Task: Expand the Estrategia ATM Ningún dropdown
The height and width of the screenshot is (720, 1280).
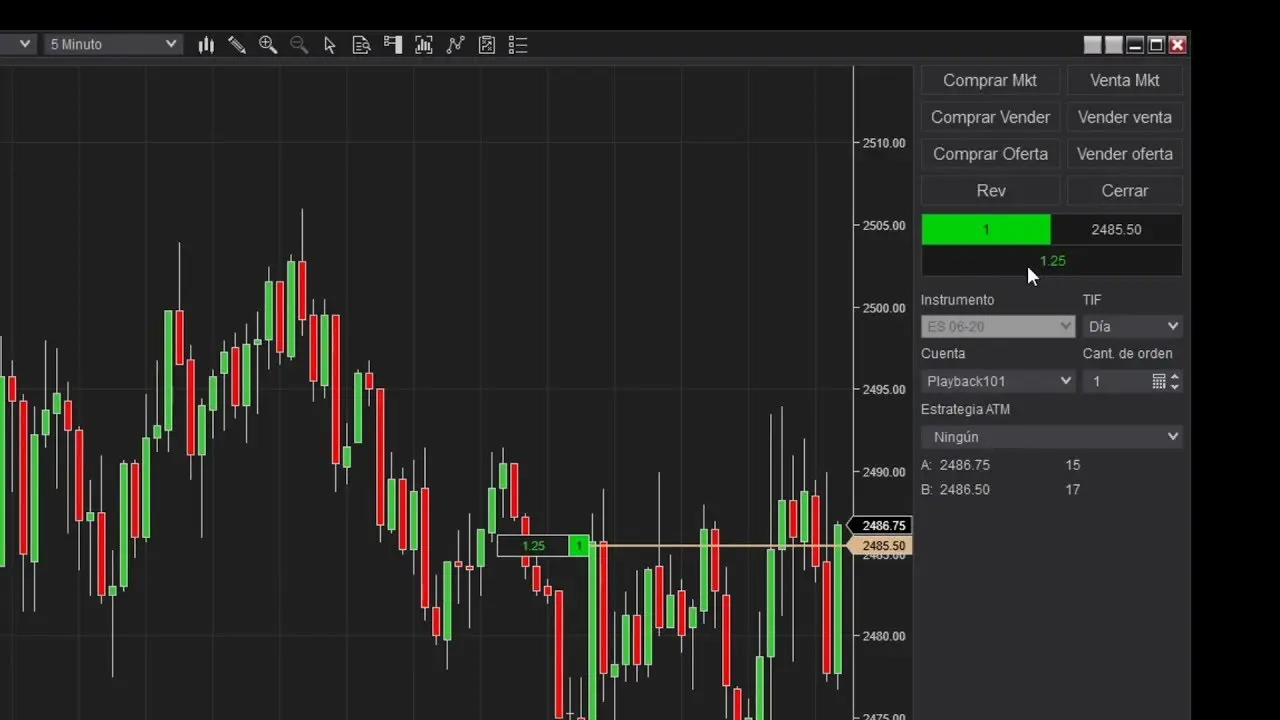Action: (1052, 437)
